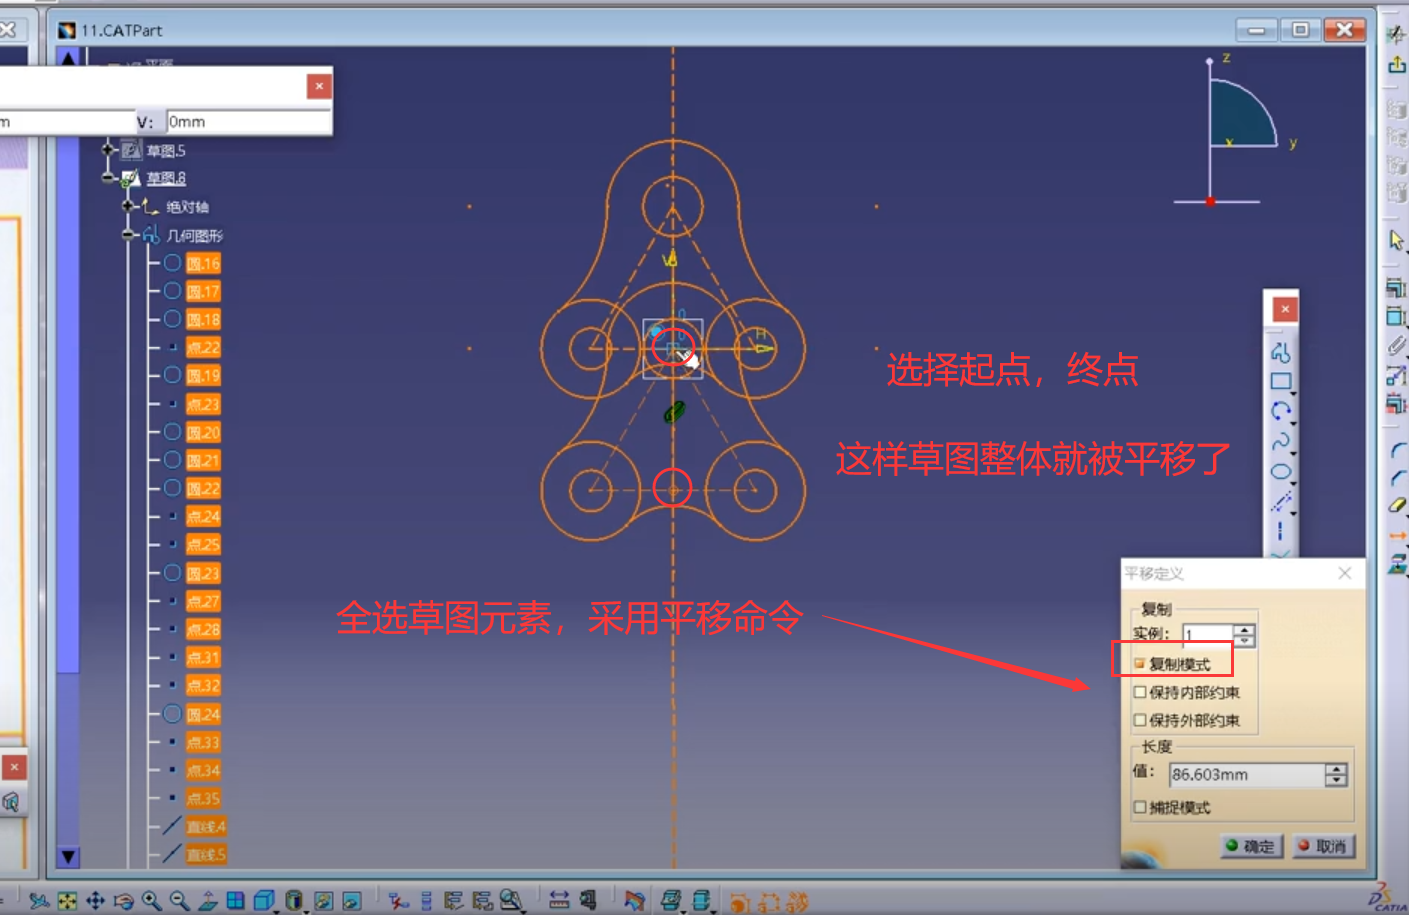Screen dimensions: 1409x915
Task: Click the 长度 值 input field
Action: (1247, 774)
